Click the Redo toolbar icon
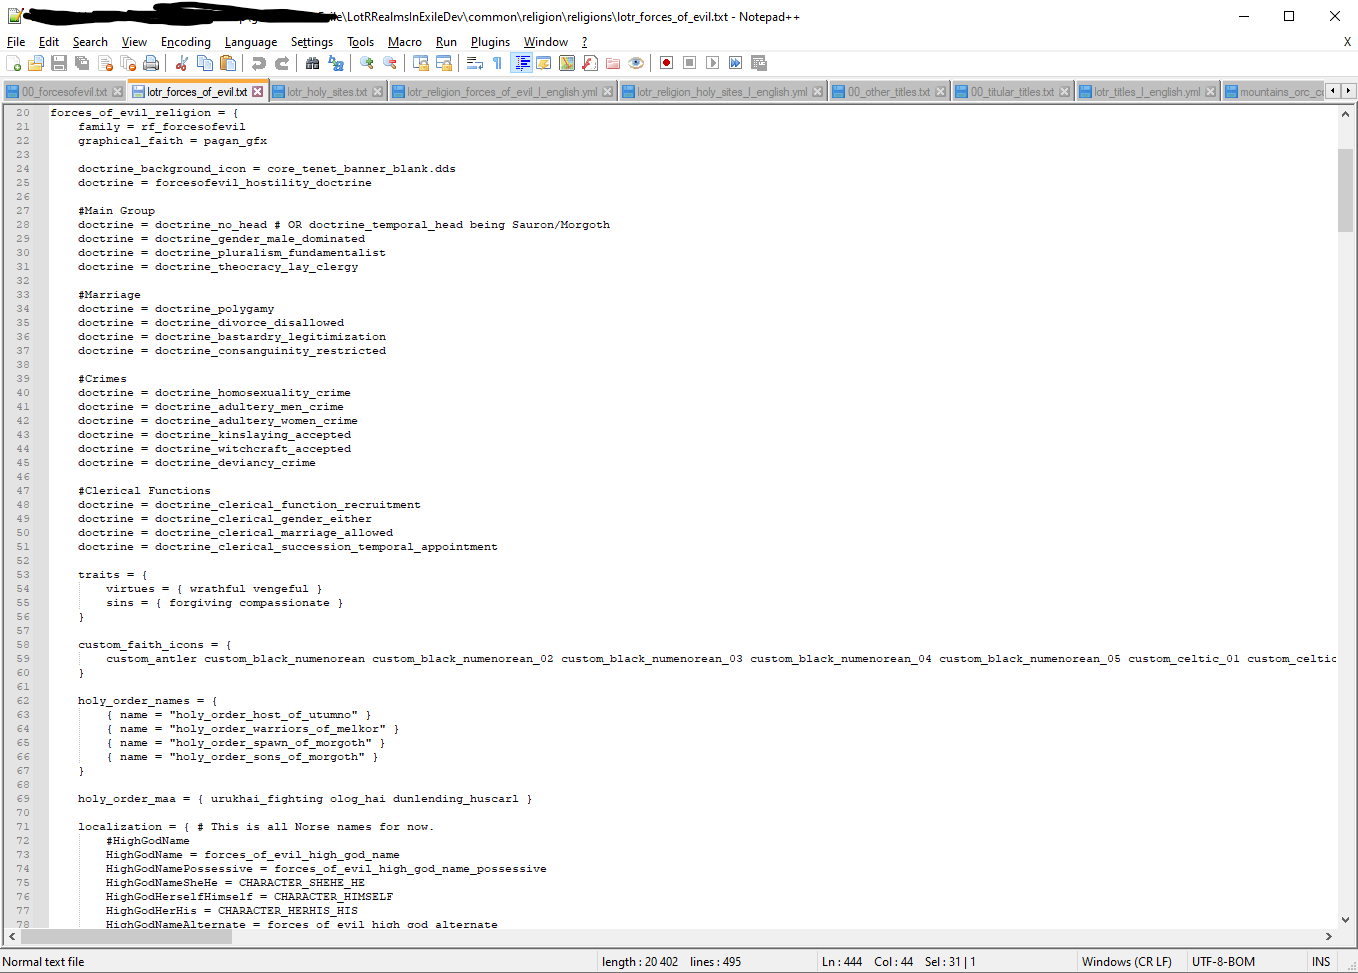The height and width of the screenshot is (973, 1358). tap(282, 63)
